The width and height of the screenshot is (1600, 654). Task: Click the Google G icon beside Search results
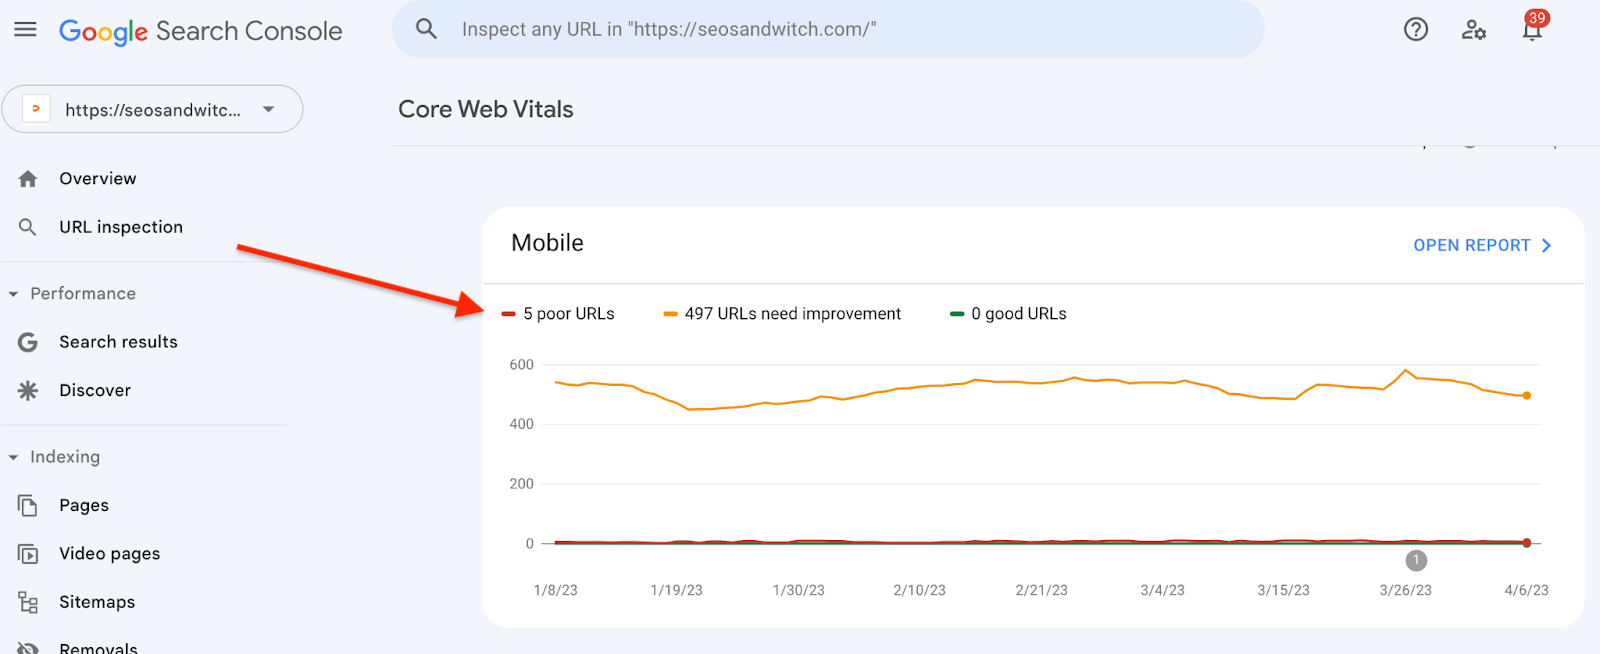tap(26, 341)
